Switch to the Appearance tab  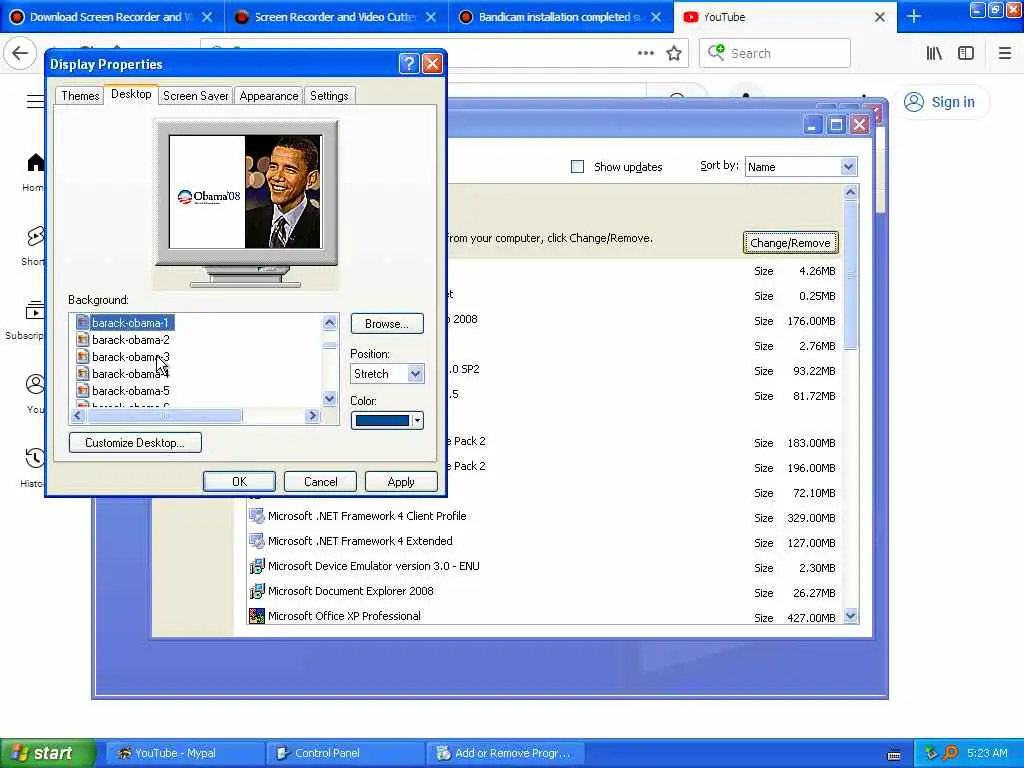pyautogui.click(x=268, y=96)
